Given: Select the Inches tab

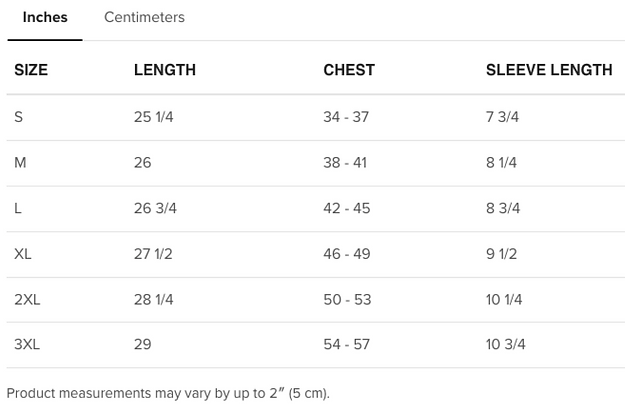Looking at the screenshot, I should click(45, 18).
